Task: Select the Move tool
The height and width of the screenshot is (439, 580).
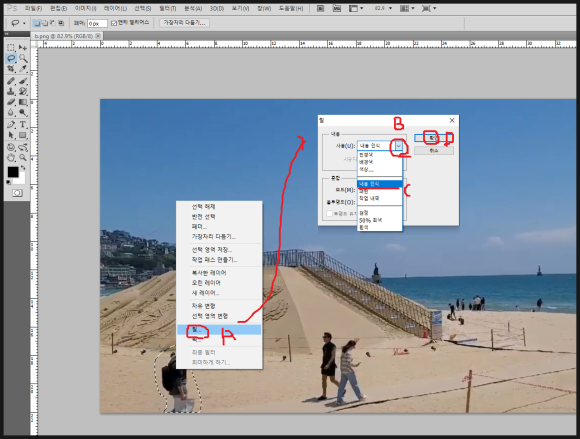Action: [23, 47]
